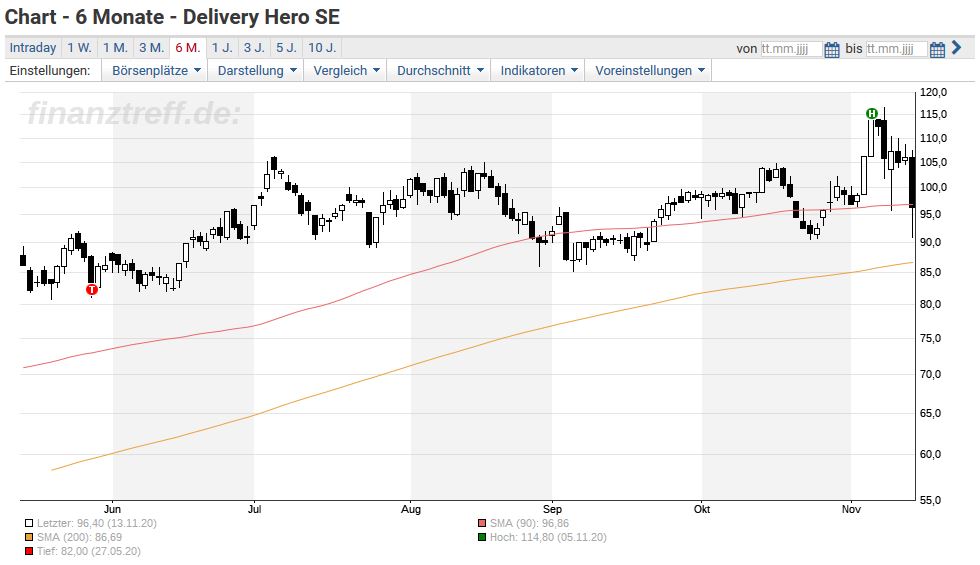Expand the Voreinstellungen dropdown
The width and height of the screenshot is (980, 565).
point(649,71)
